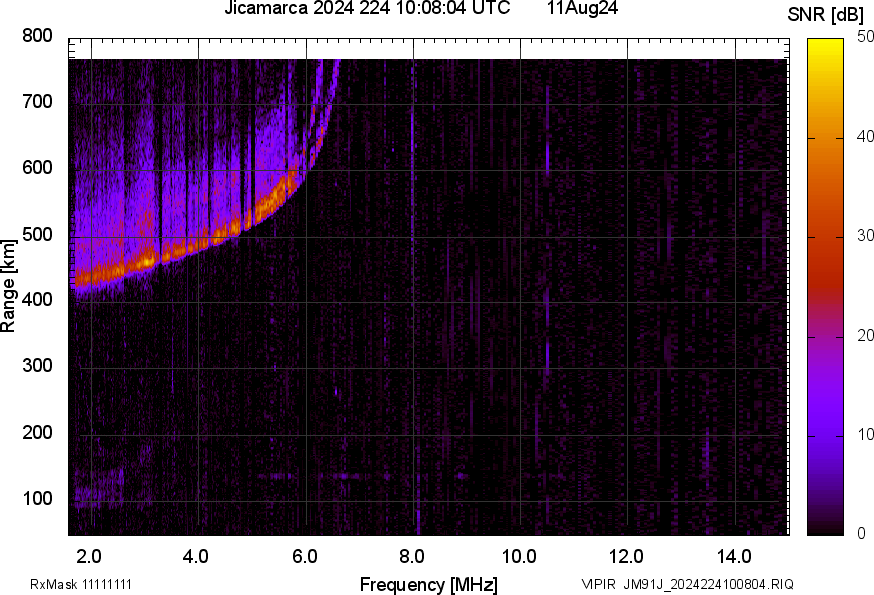Click the Range [km] axis label
Viewport: 874px width, 595px height.
(x=9, y=286)
